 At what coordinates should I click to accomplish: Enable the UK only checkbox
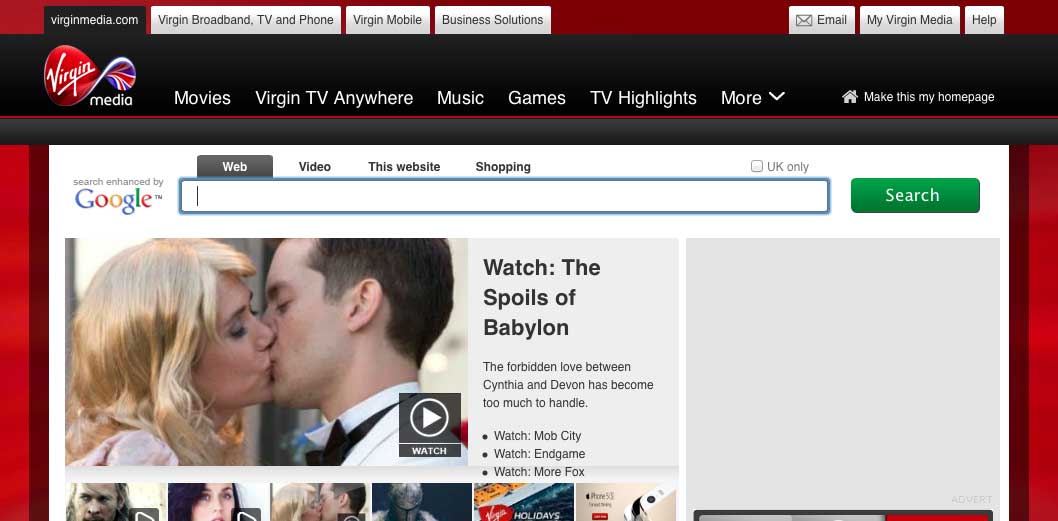click(756, 166)
